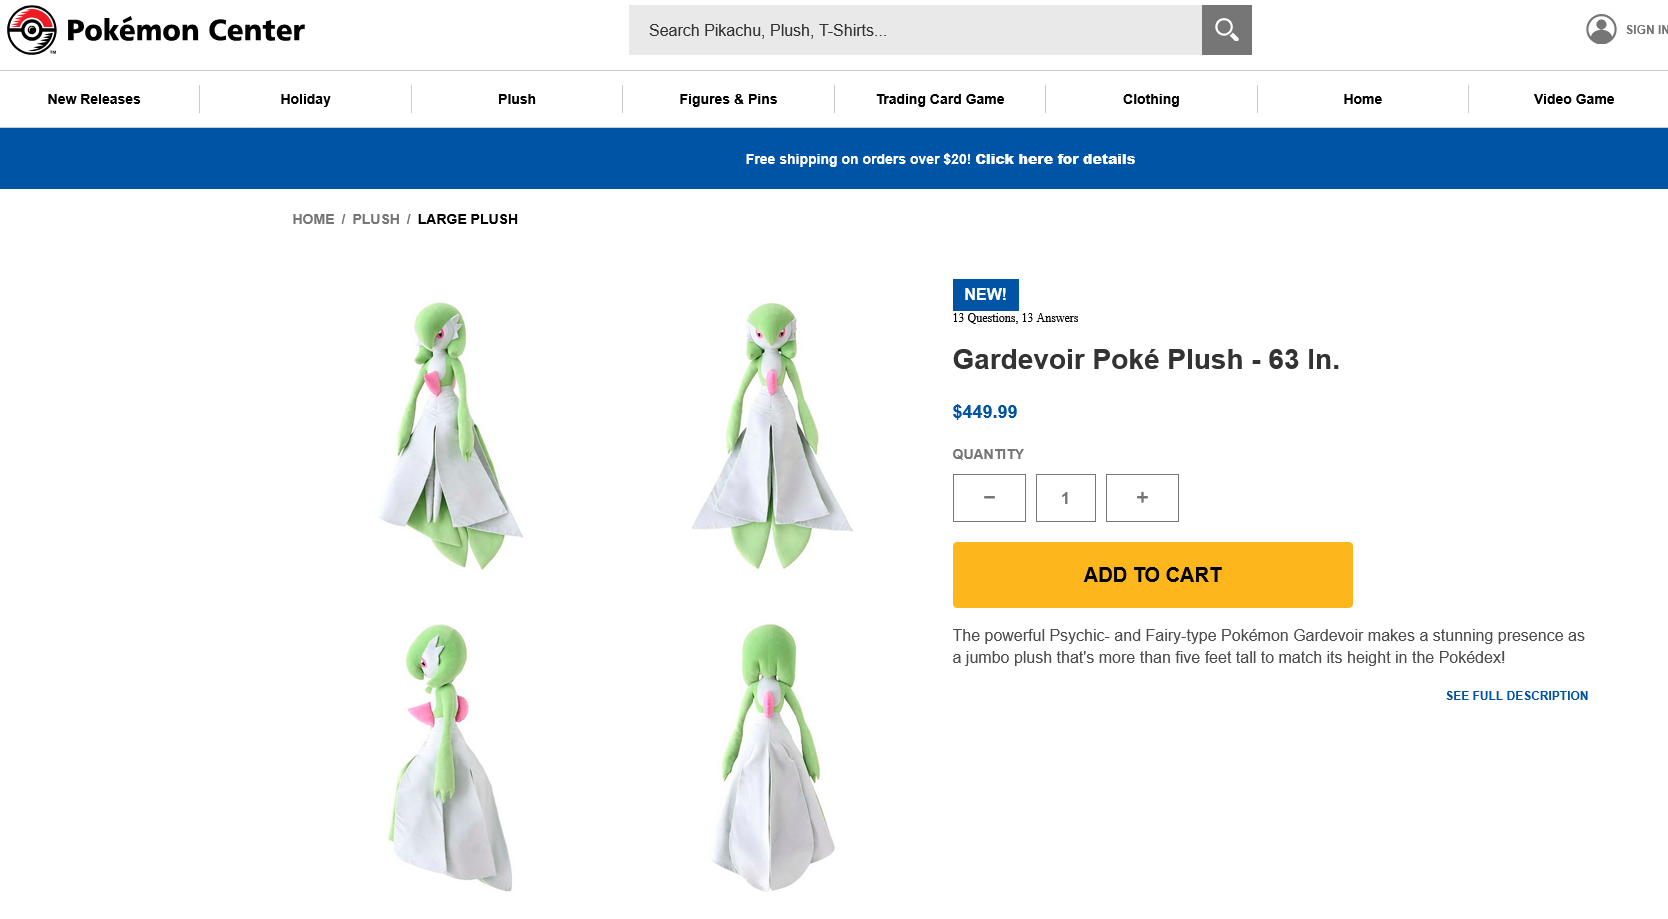
Task: Open the Plush category menu
Action: 517,99
